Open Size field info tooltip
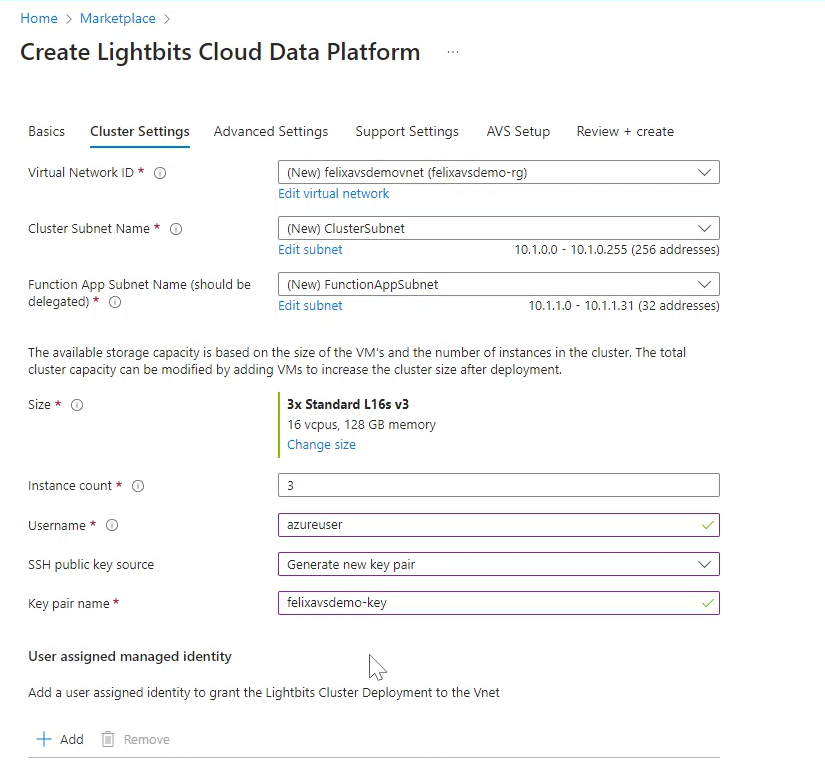This screenshot has width=825, height=768. (77, 405)
